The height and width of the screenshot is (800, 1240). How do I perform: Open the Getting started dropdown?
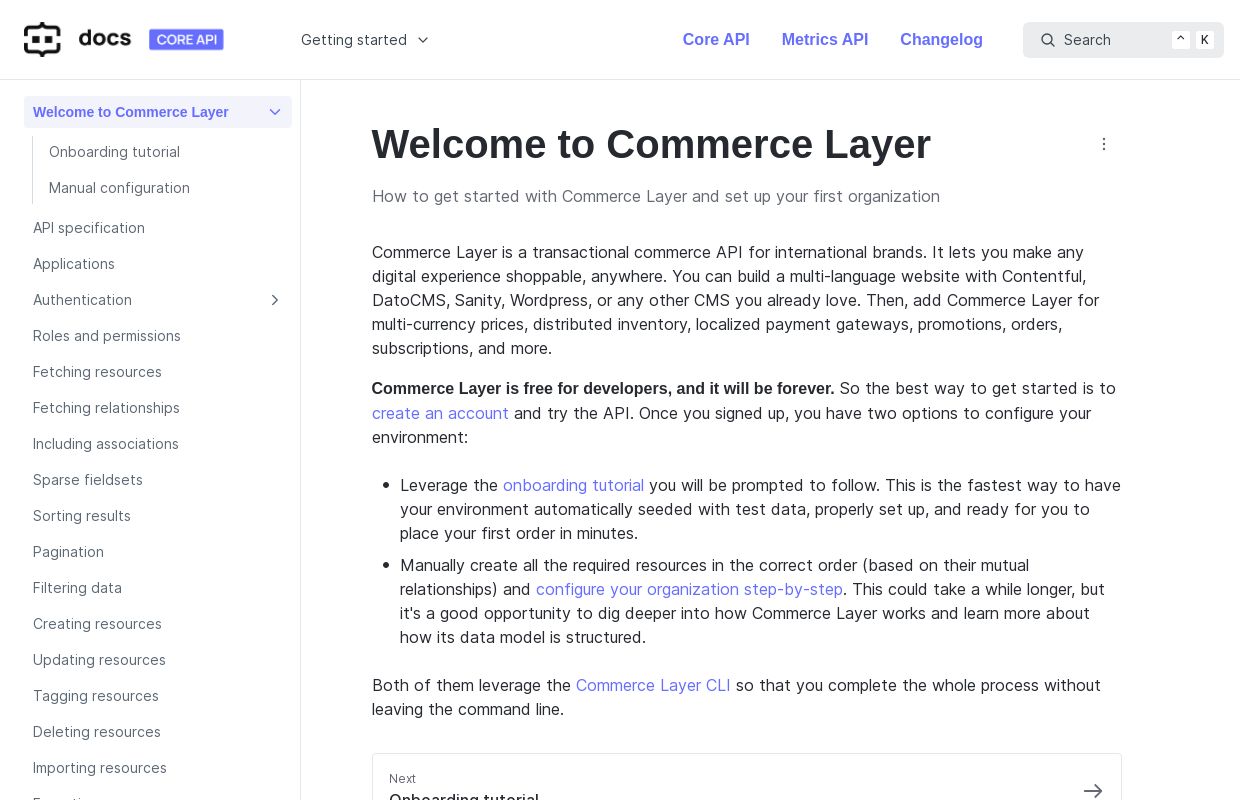[365, 40]
